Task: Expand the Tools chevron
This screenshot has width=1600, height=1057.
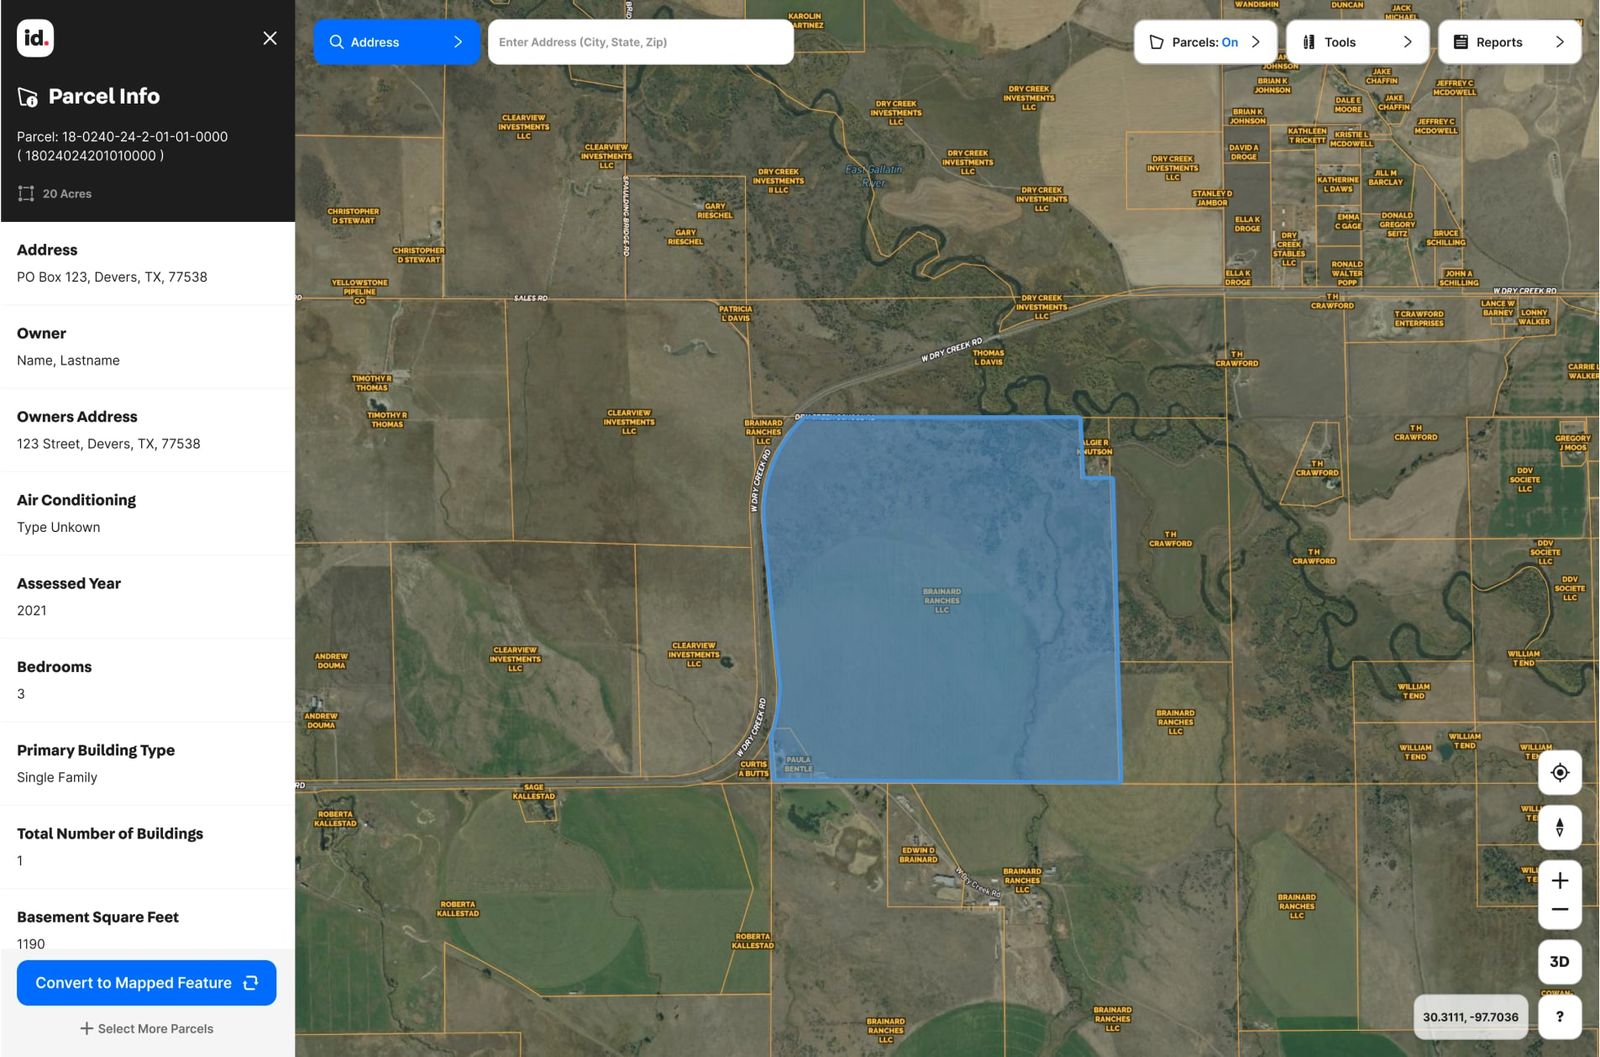Action: point(1407,41)
